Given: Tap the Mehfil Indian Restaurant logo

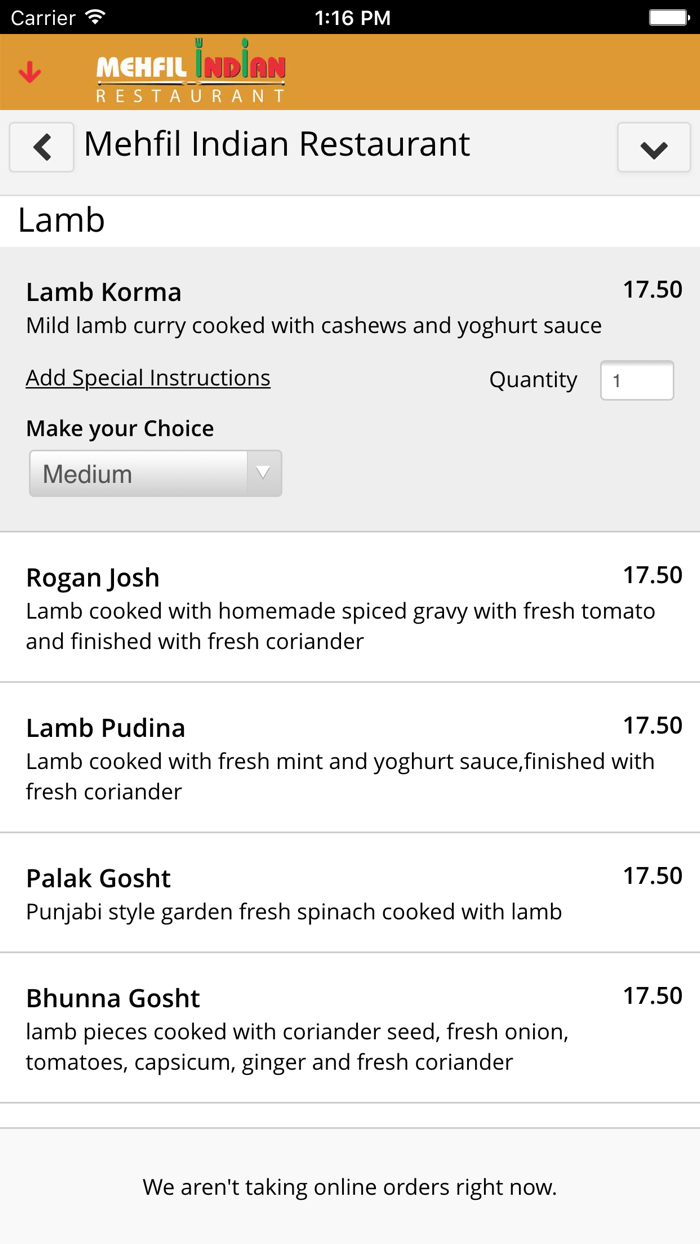Looking at the screenshot, I should 190,70.
